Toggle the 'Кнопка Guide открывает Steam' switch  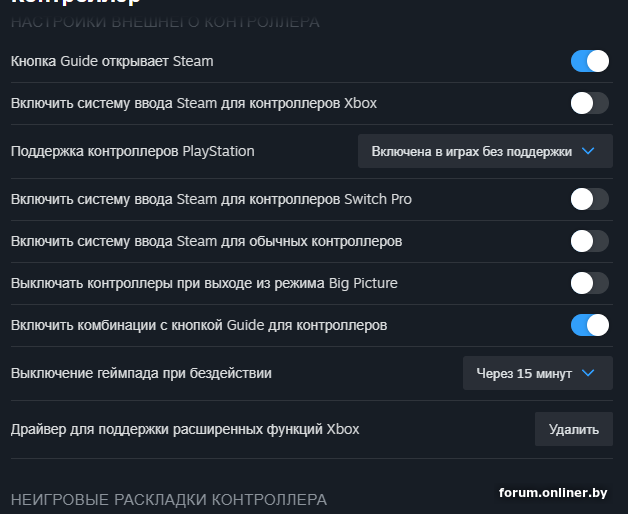pos(589,61)
